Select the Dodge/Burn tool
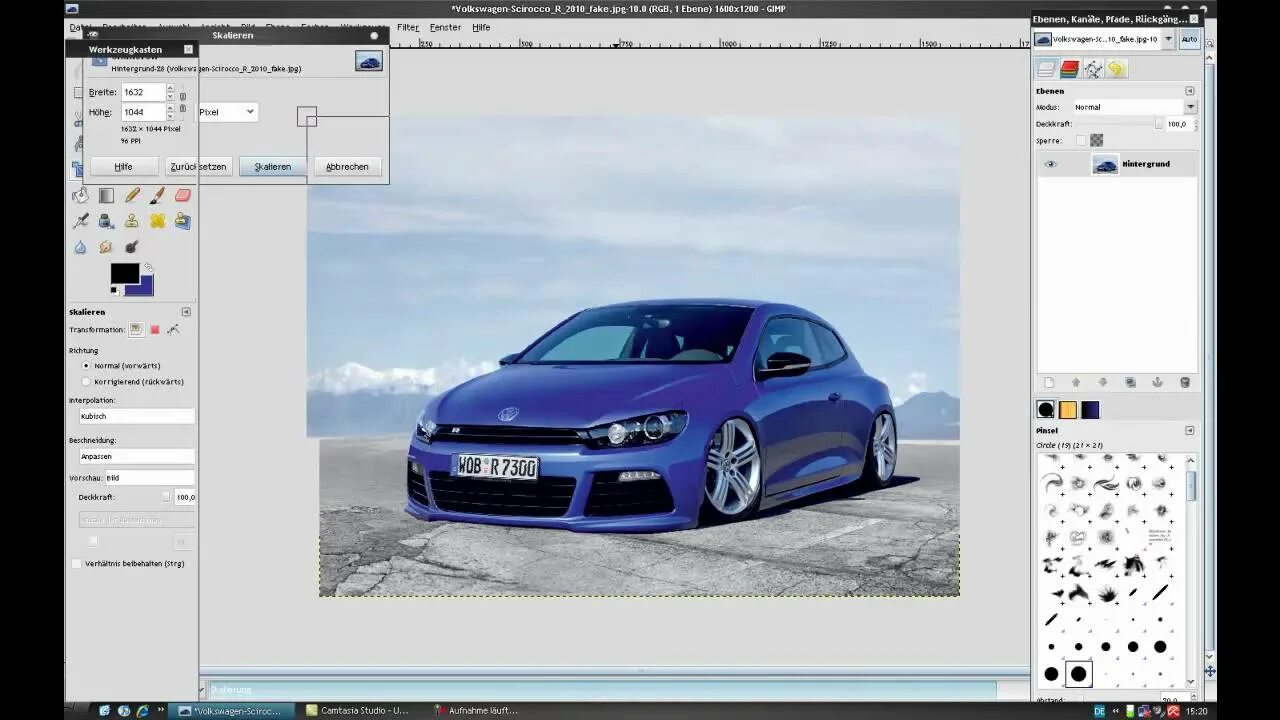Viewport: 1280px width, 720px height. pos(132,246)
